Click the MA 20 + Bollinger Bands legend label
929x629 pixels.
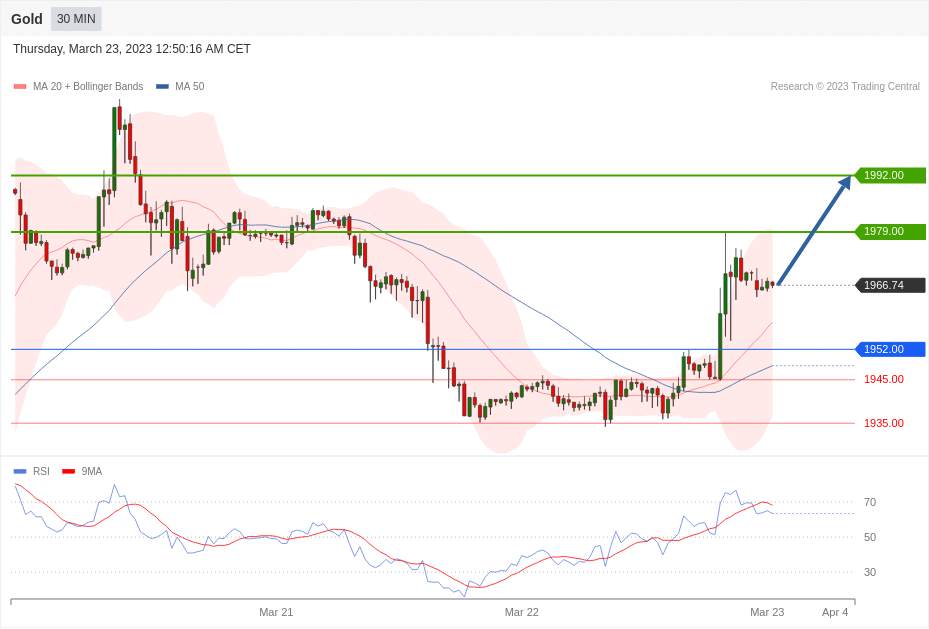point(88,86)
